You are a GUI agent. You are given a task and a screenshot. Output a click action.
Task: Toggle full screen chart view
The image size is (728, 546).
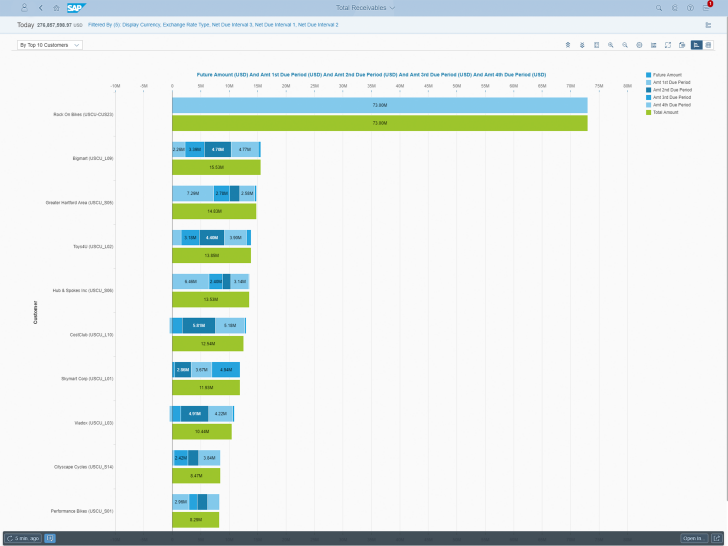pyautogui.click(x=668, y=45)
